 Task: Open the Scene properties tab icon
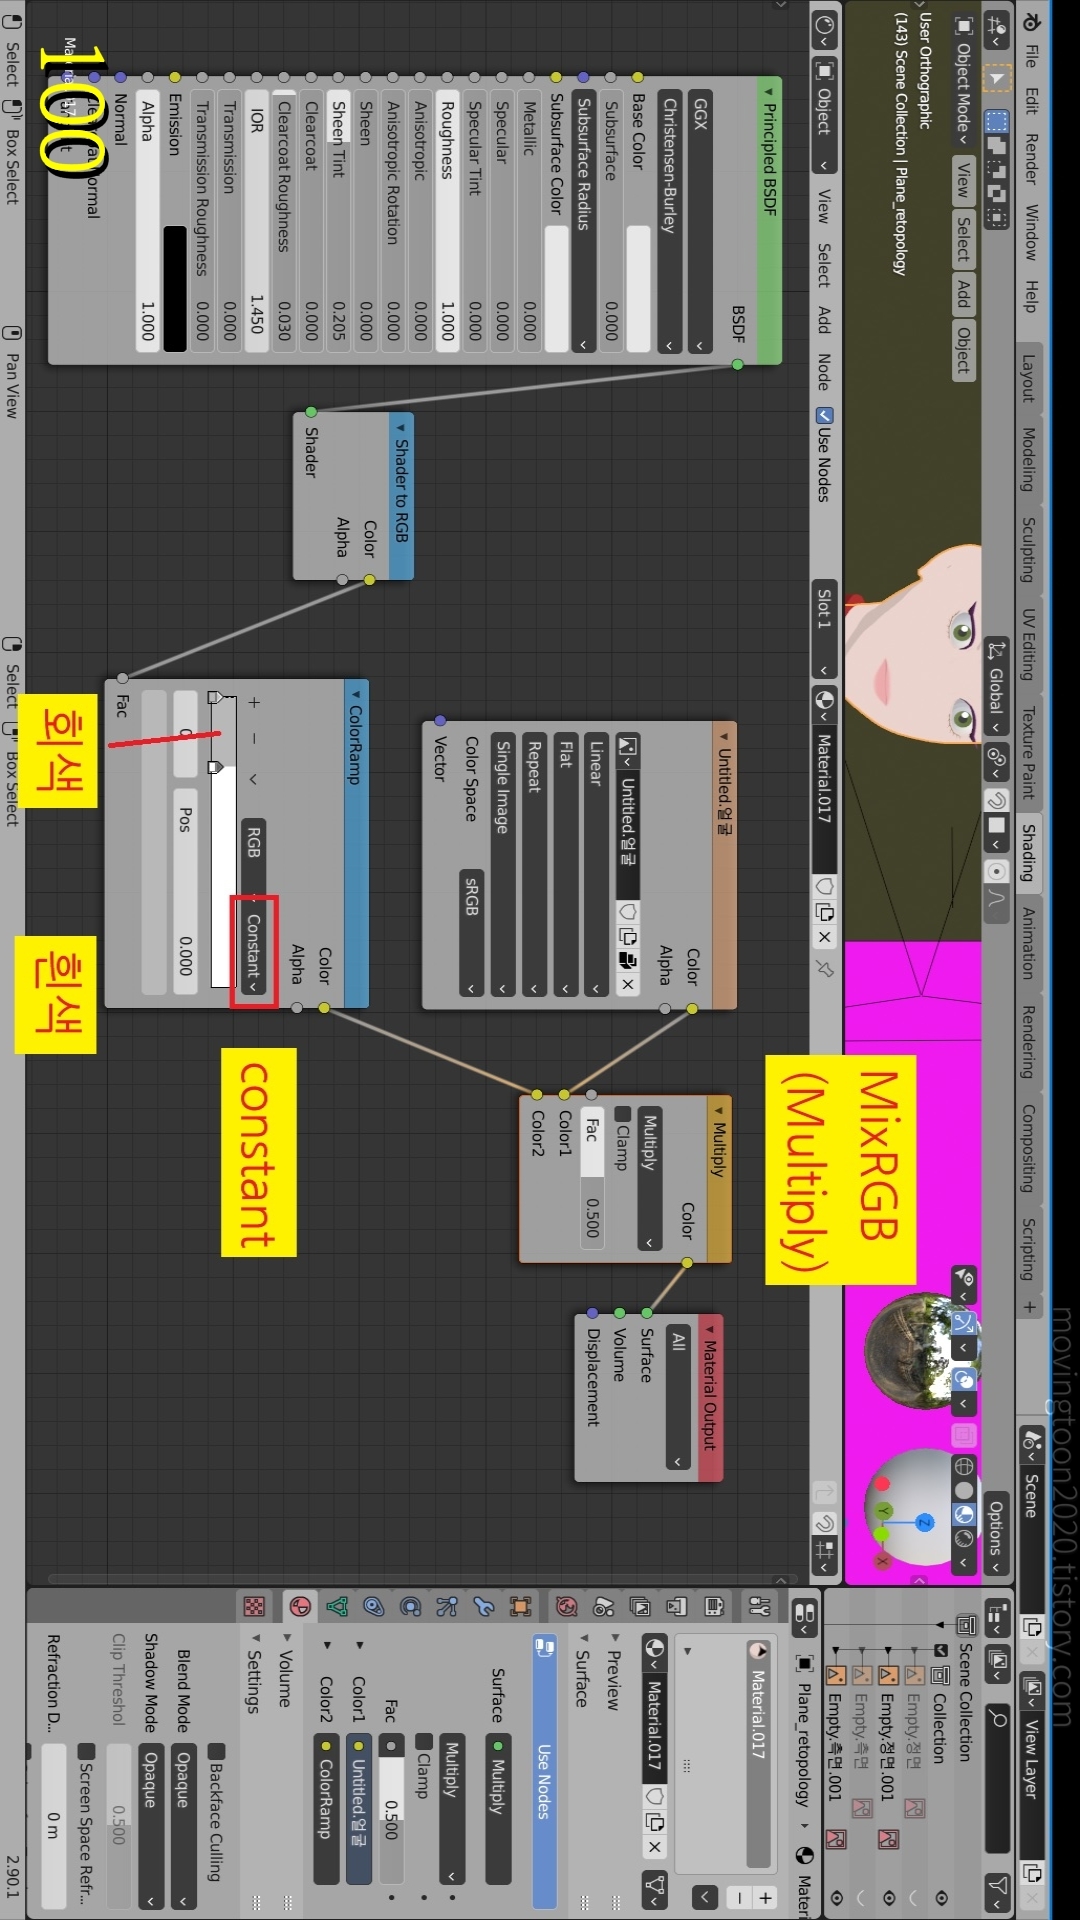(x=604, y=1606)
